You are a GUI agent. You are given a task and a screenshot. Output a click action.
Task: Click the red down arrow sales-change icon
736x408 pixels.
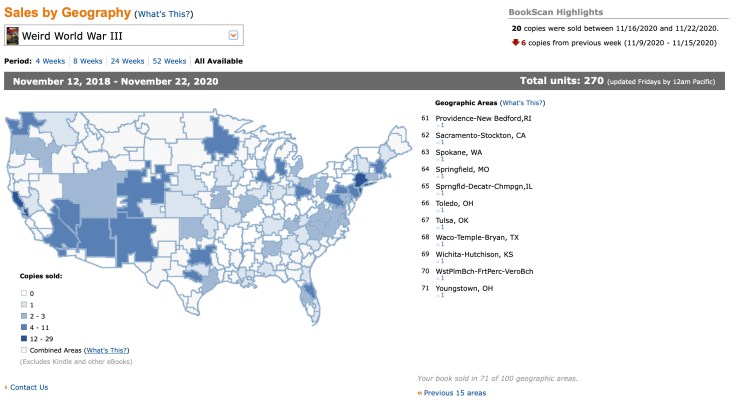pyautogui.click(x=515, y=44)
